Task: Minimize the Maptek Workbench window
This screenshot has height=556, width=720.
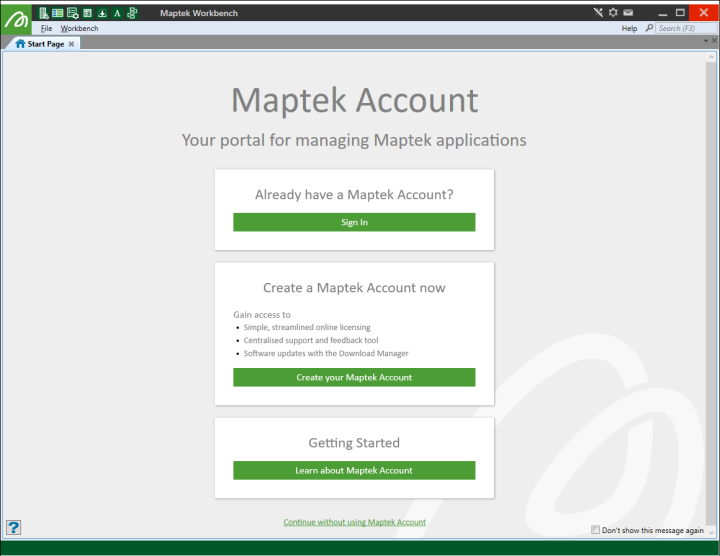Action: click(663, 13)
